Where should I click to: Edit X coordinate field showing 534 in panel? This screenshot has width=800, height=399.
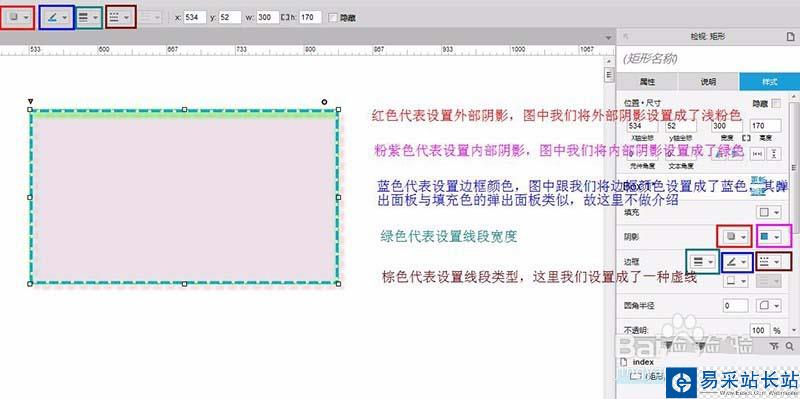642,126
